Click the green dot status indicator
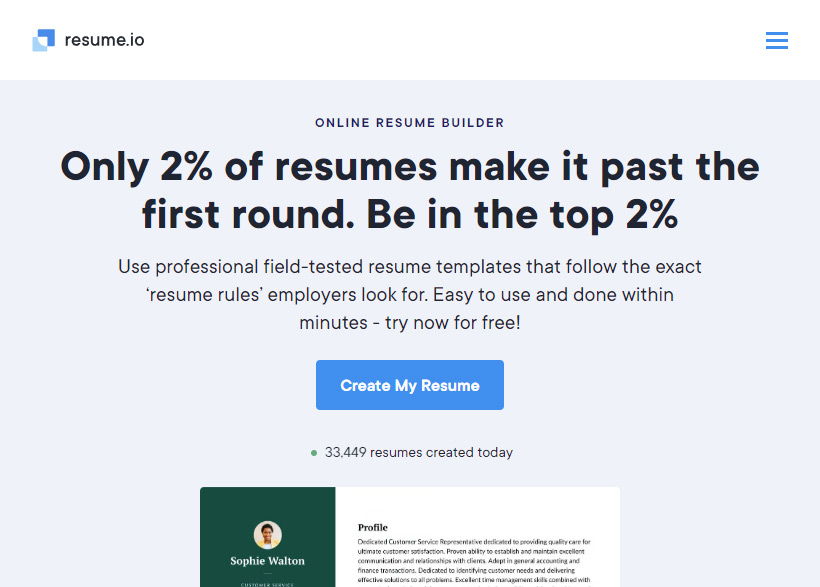This screenshot has height=587, width=820. tap(313, 453)
